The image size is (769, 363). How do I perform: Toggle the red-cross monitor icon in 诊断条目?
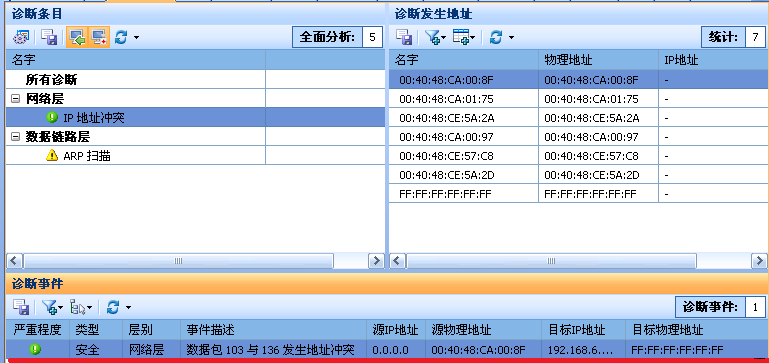100,37
